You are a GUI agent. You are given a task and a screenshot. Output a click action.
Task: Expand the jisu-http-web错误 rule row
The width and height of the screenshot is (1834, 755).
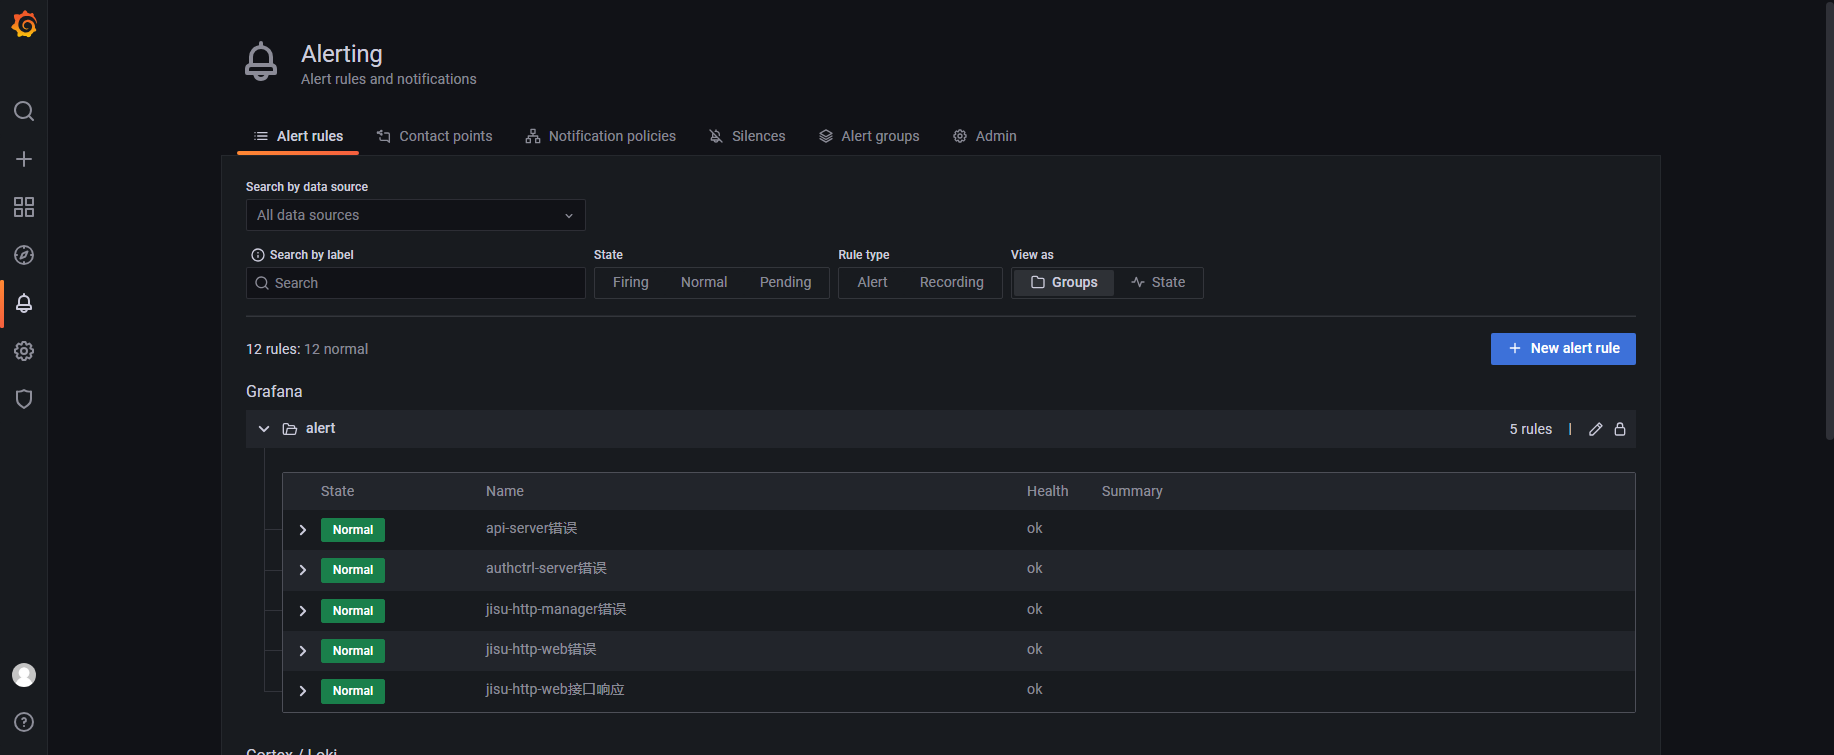coord(303,651)
